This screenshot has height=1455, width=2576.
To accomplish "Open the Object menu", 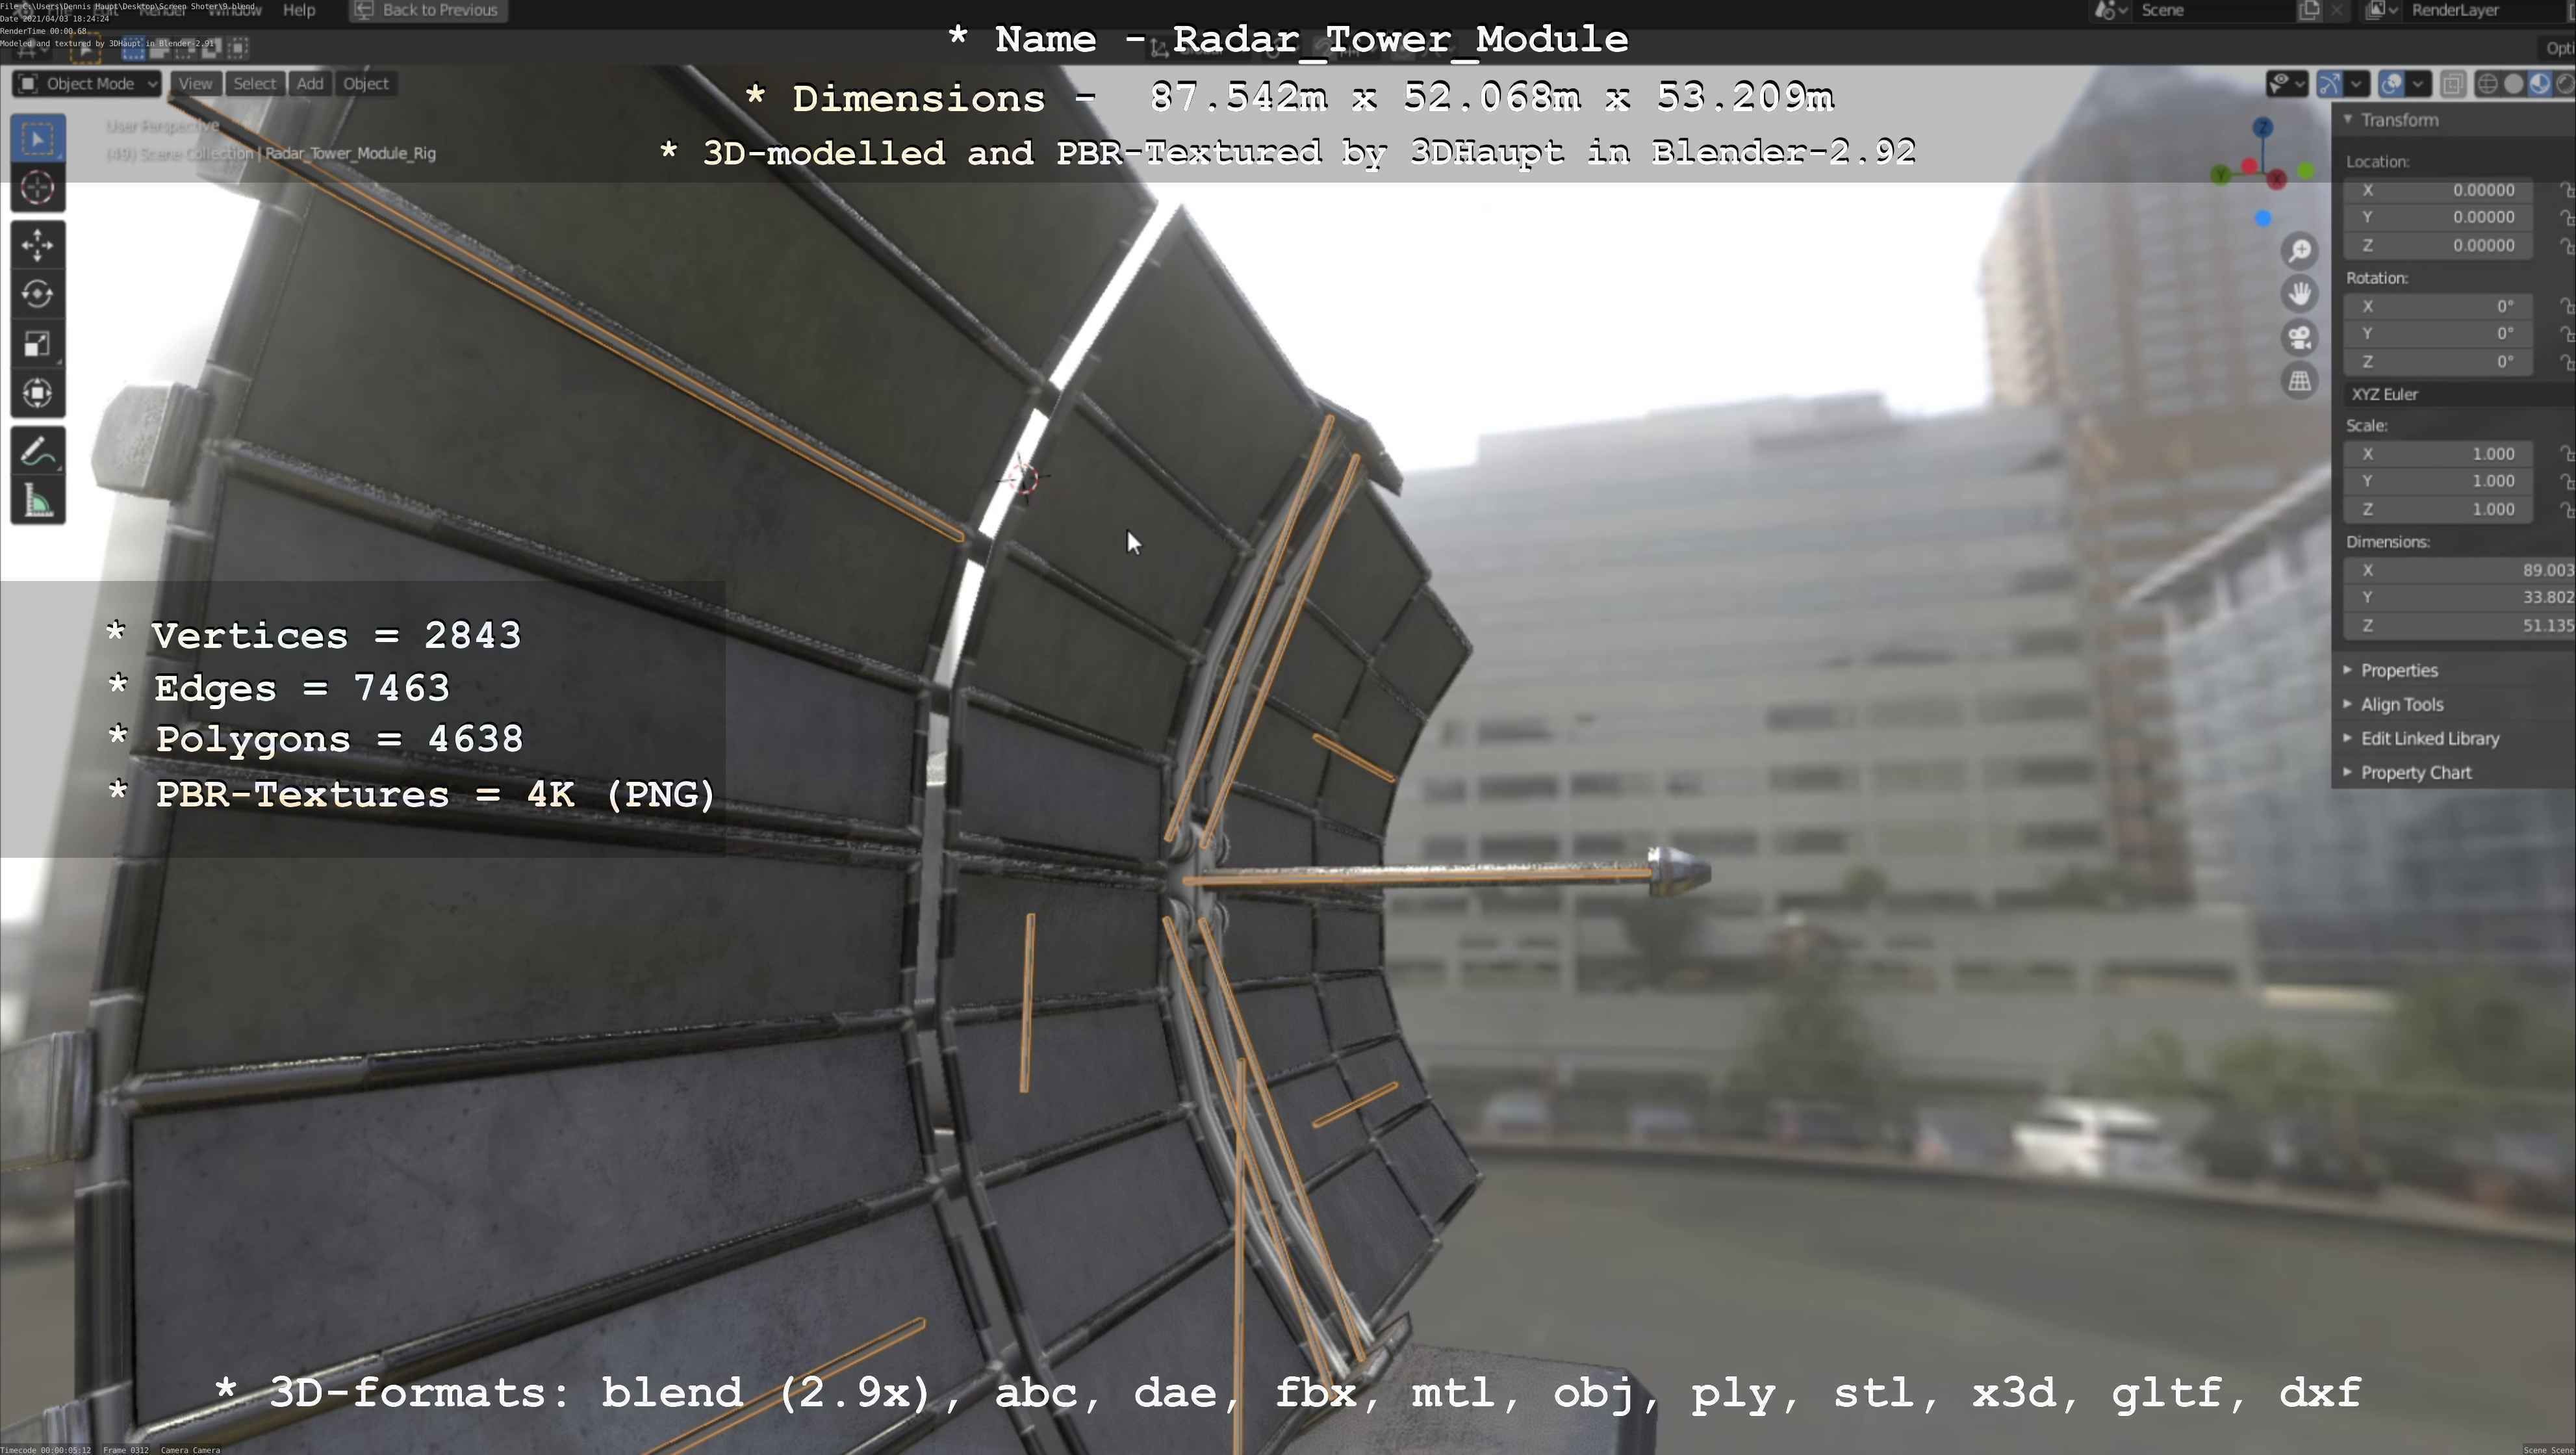I will [365, 84].
